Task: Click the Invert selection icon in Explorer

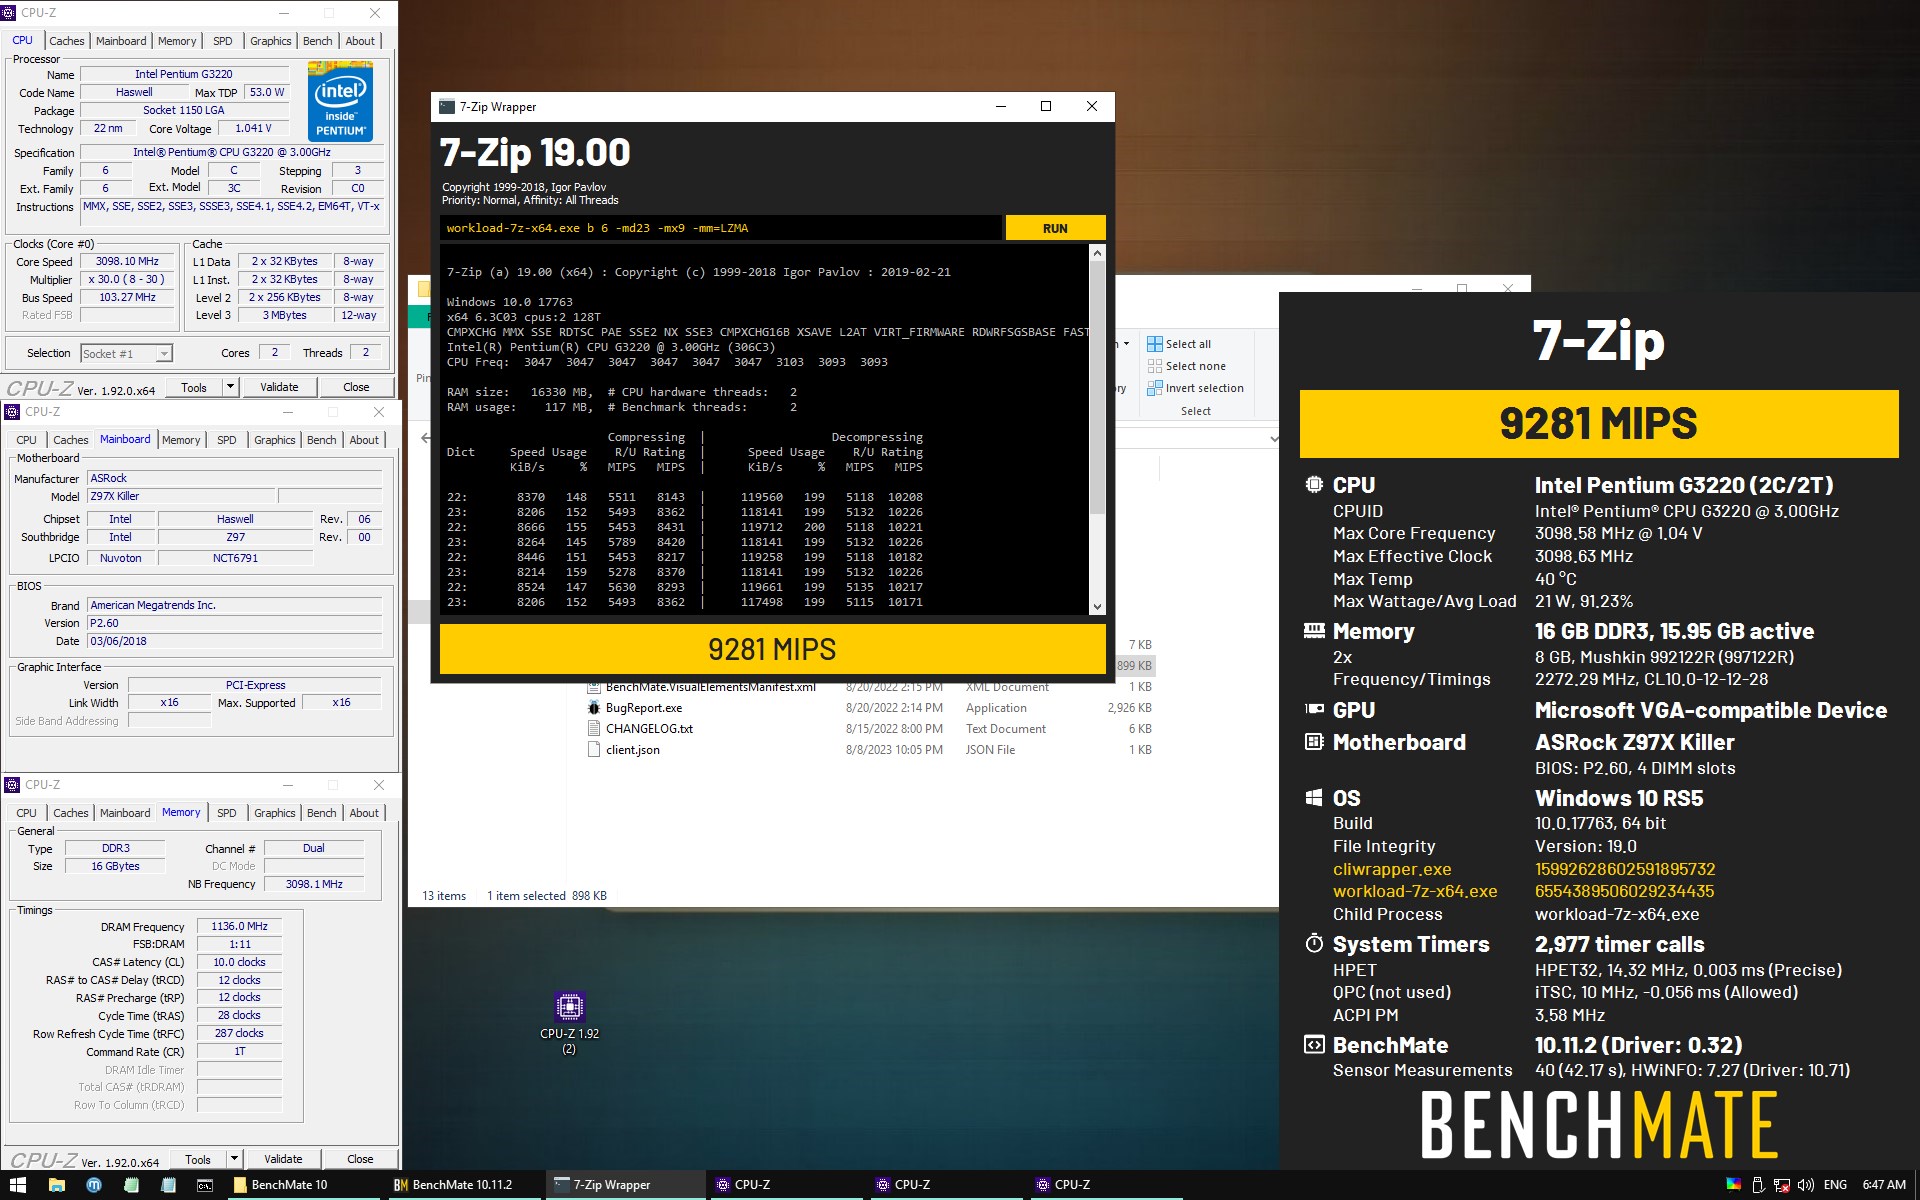Action: click(x=1155, y=388)
